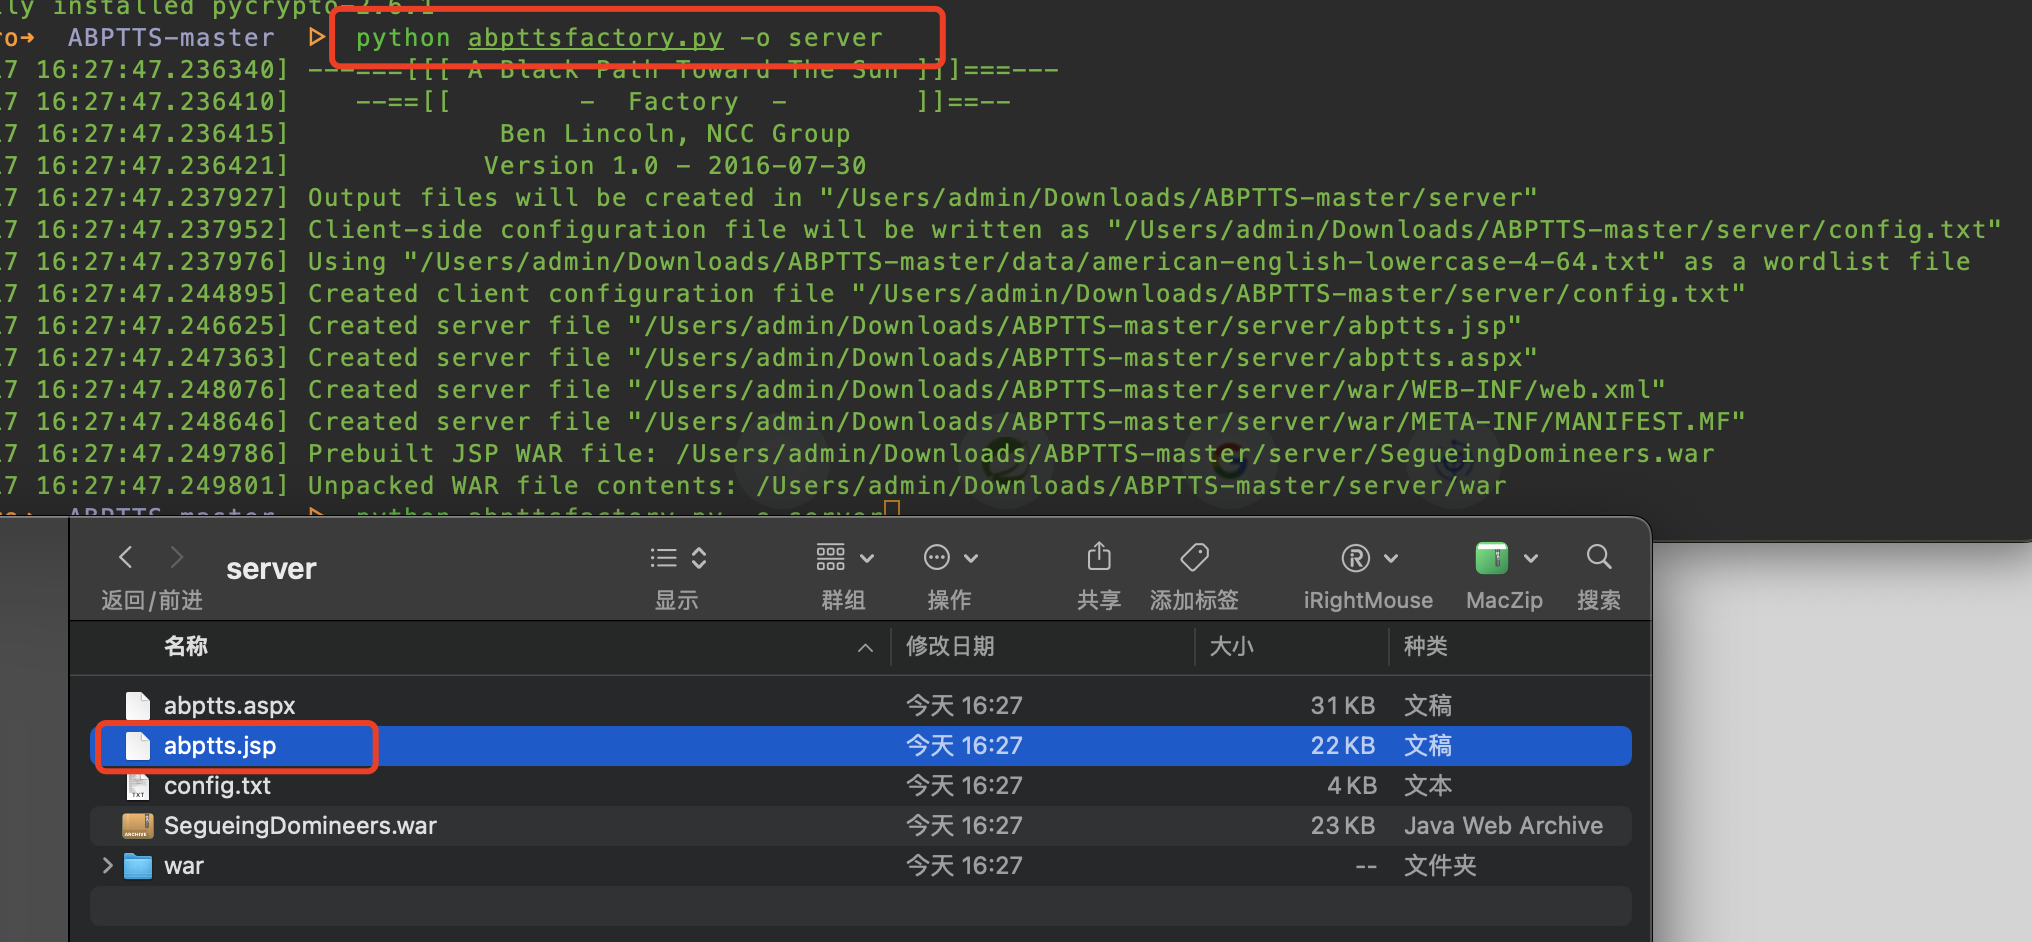
Task: Sort by the 种类 column header
Action: tap(1426, 646)
